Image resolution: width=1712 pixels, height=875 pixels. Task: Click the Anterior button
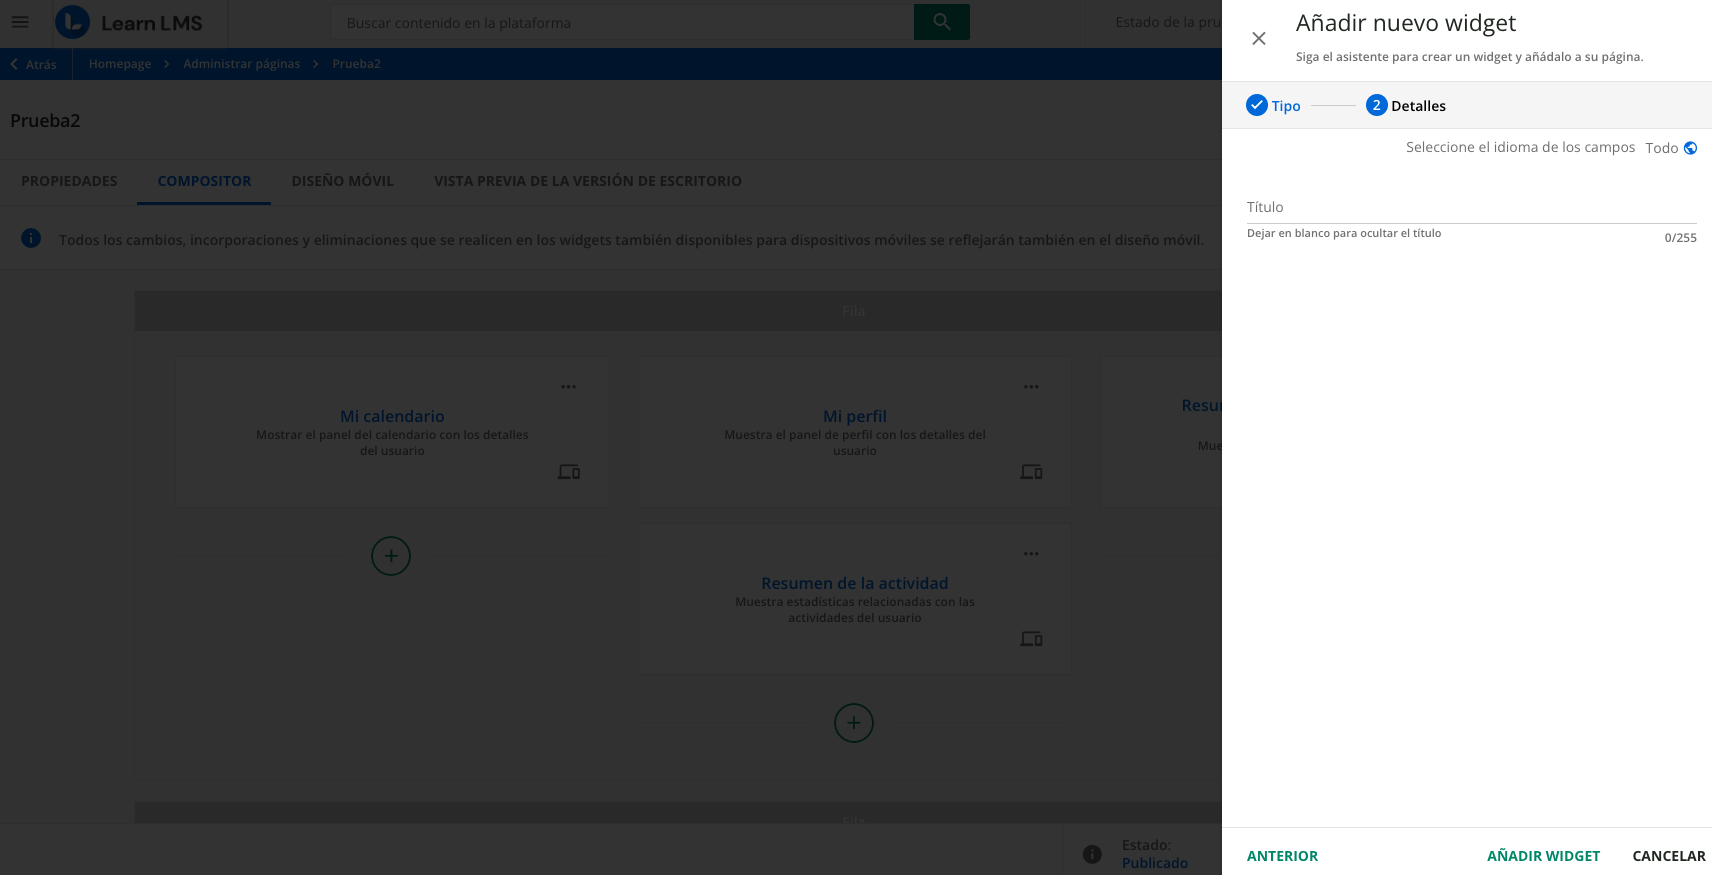coord(1282,856)
